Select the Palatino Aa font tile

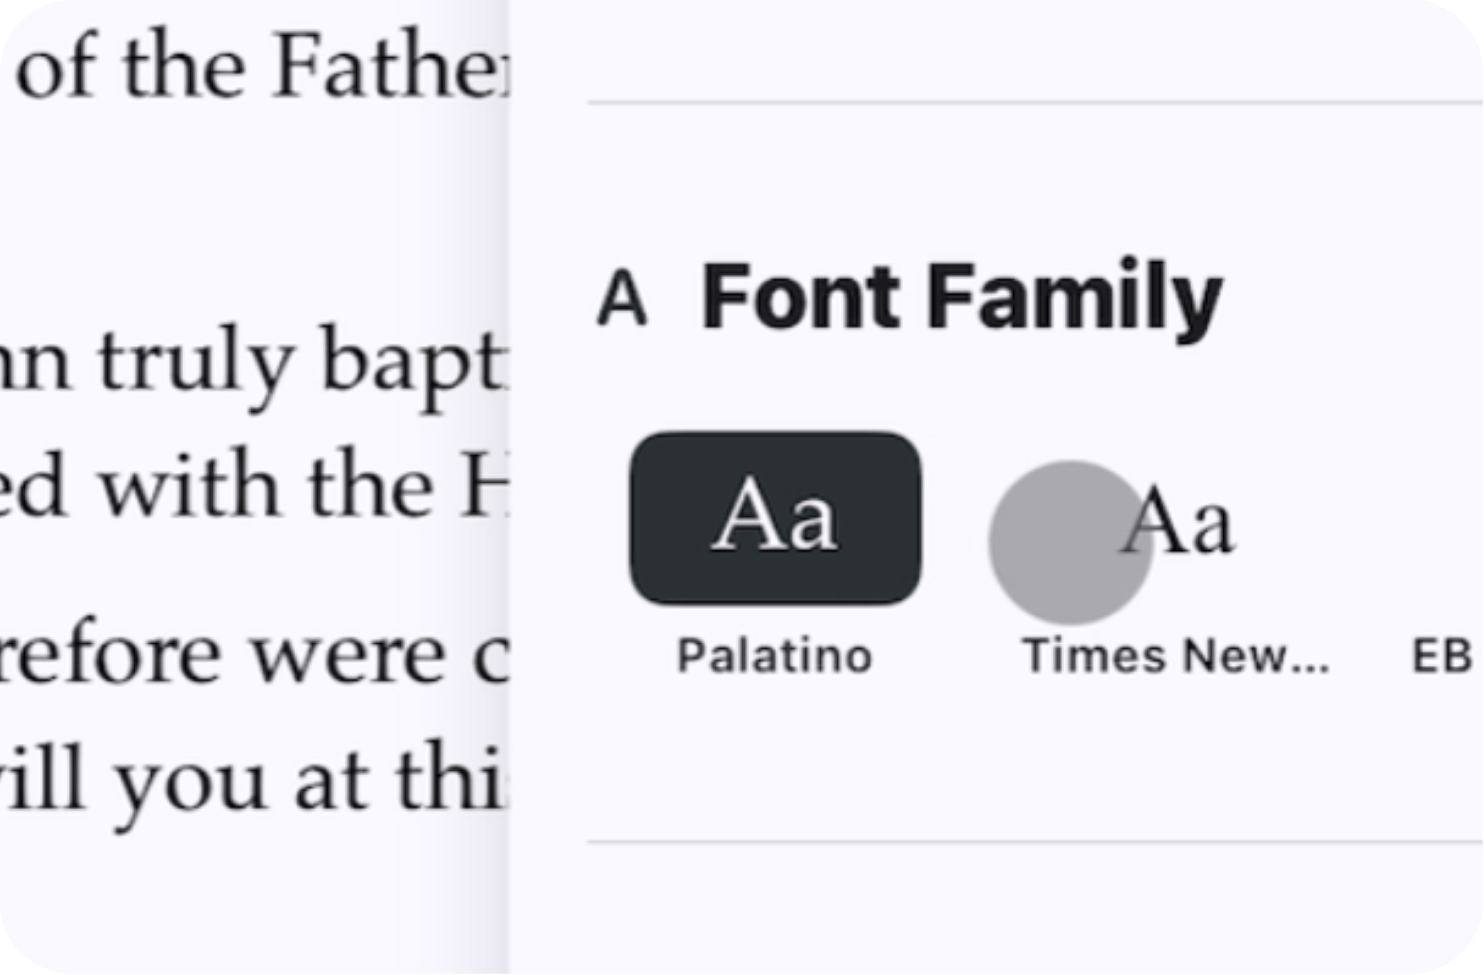775,518
